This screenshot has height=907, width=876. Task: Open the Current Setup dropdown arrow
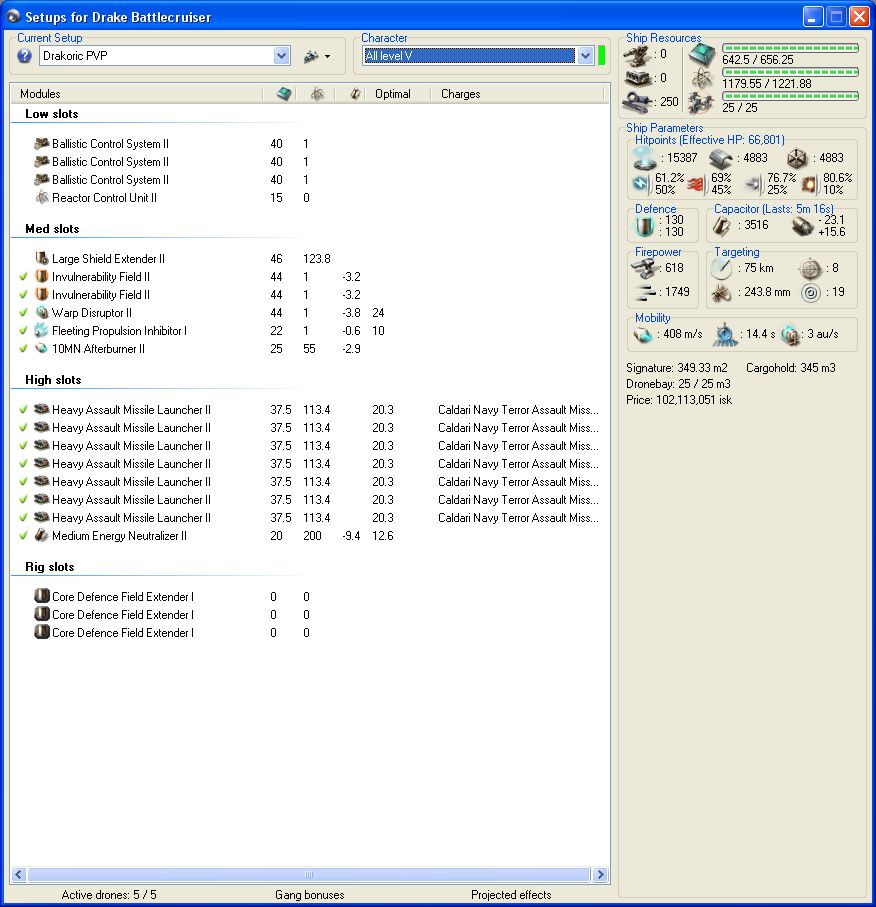click(x=281, y=56)
